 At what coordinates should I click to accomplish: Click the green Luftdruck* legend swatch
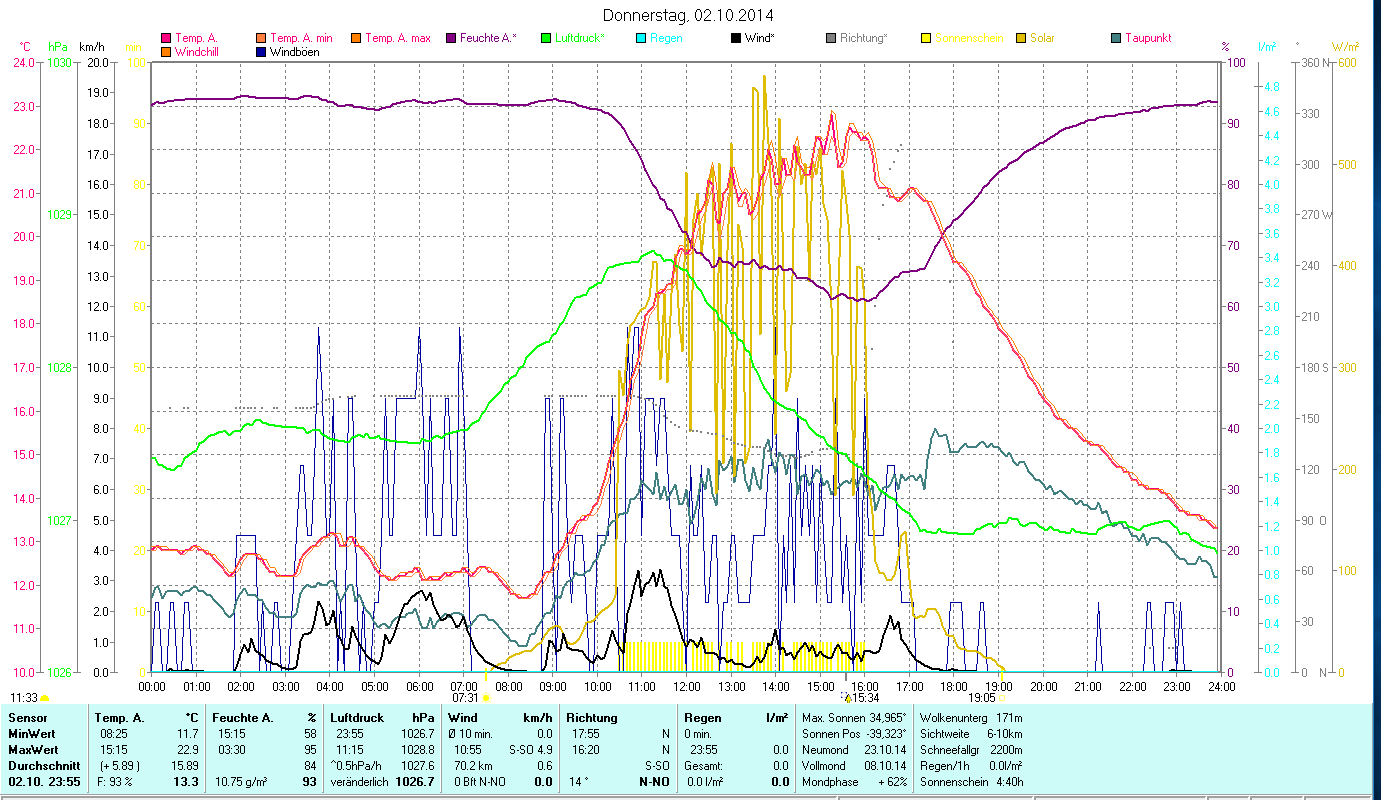click(x=546, y=38)
